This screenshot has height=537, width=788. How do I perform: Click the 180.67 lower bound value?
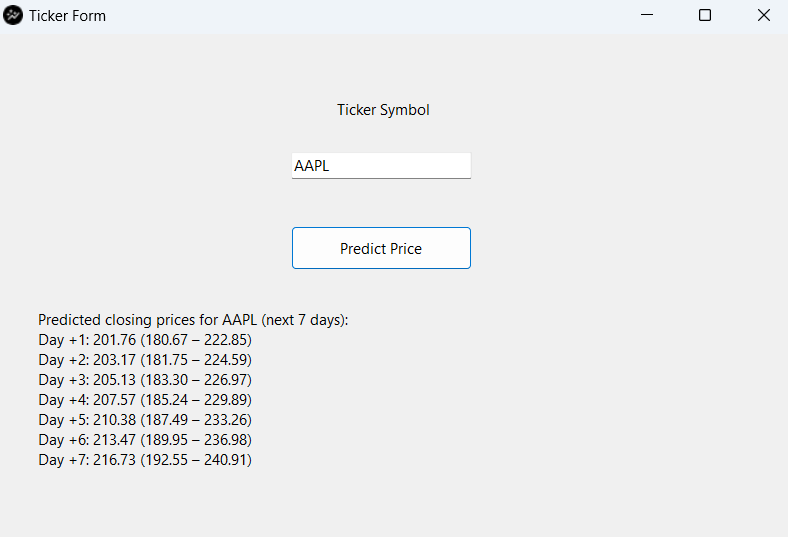pos(166,340)
